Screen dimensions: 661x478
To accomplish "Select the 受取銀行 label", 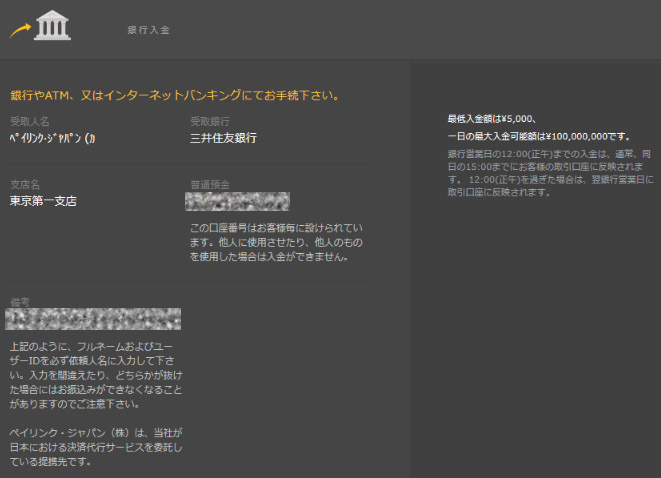I will point(210,122).
